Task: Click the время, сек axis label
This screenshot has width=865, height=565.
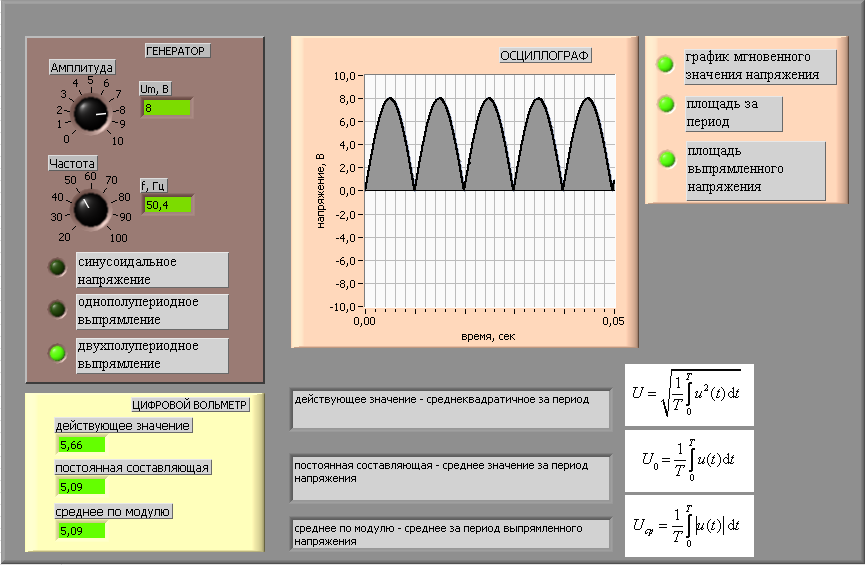Action: (488, 336)
